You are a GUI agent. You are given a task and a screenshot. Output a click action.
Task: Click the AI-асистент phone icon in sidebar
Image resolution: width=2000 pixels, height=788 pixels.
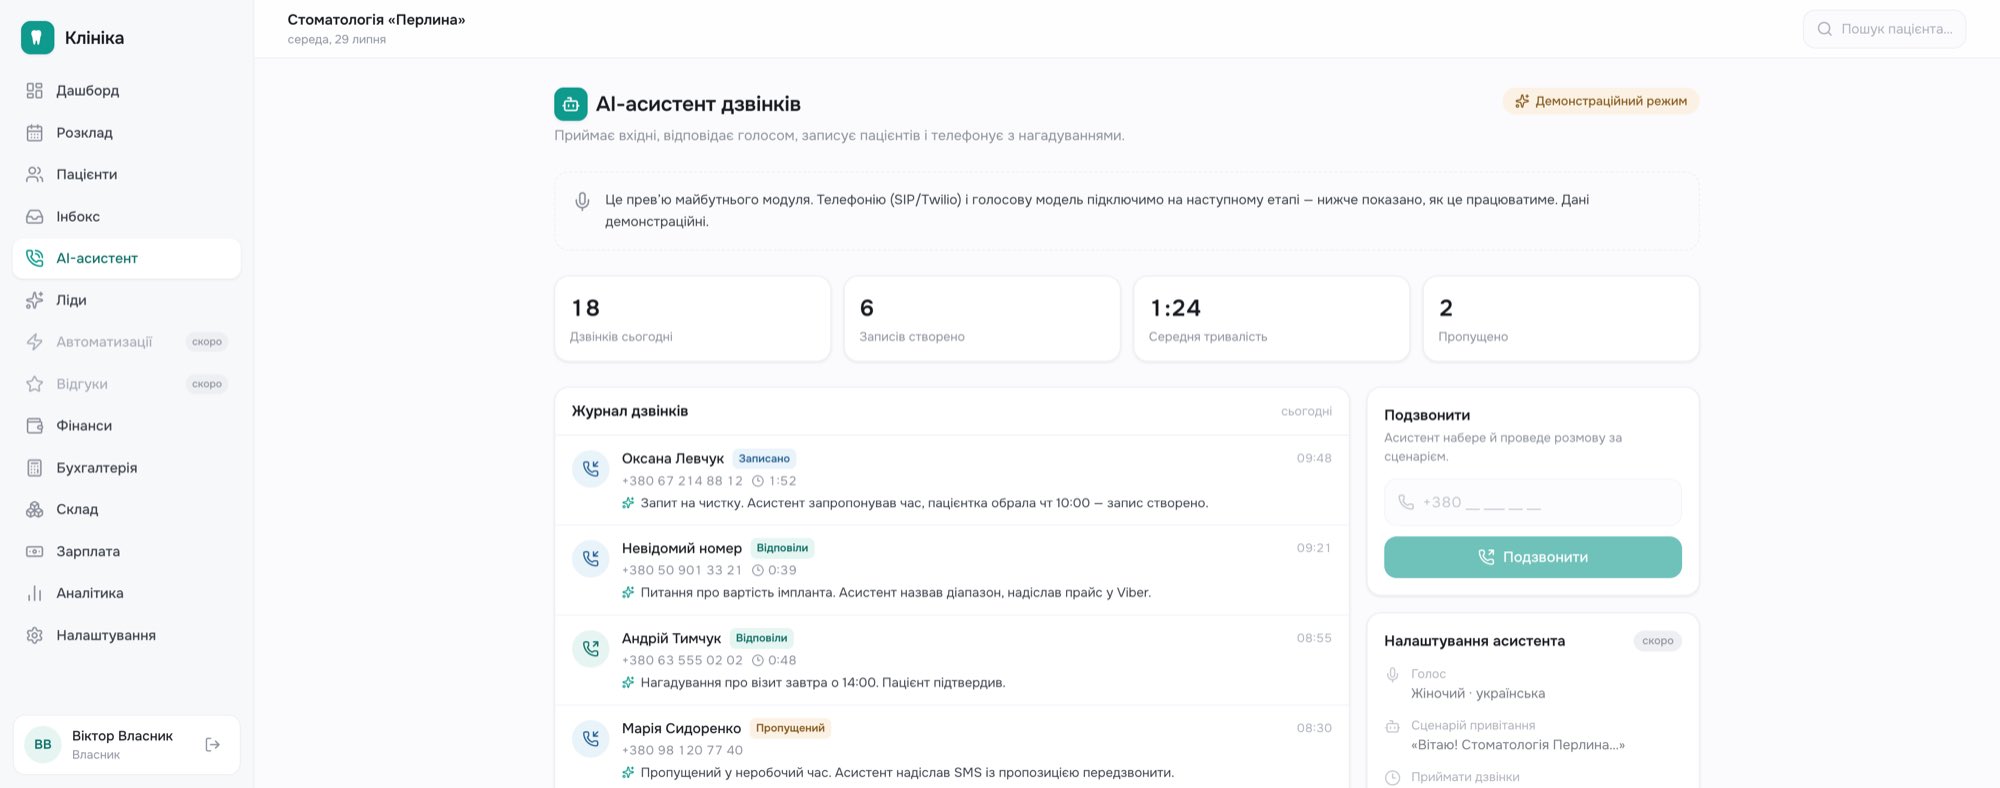[34, 258]
